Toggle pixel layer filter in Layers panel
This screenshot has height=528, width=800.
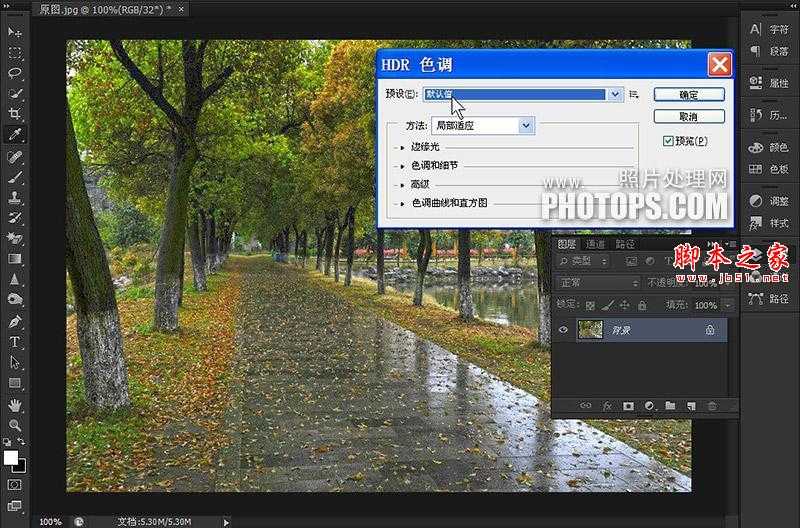[632, 261]
